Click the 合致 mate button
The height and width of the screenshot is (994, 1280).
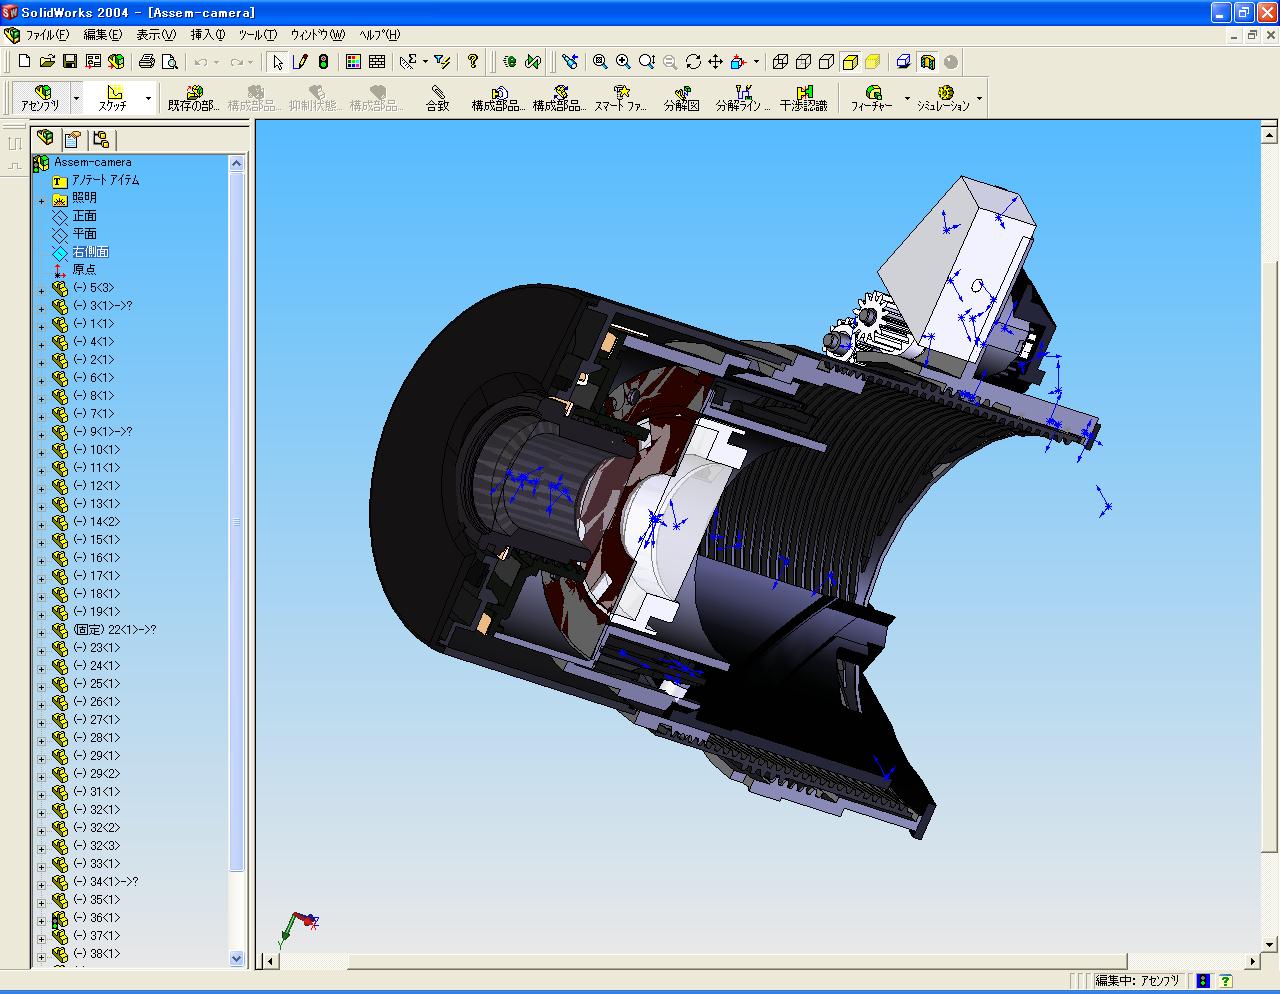pos(438,98)
